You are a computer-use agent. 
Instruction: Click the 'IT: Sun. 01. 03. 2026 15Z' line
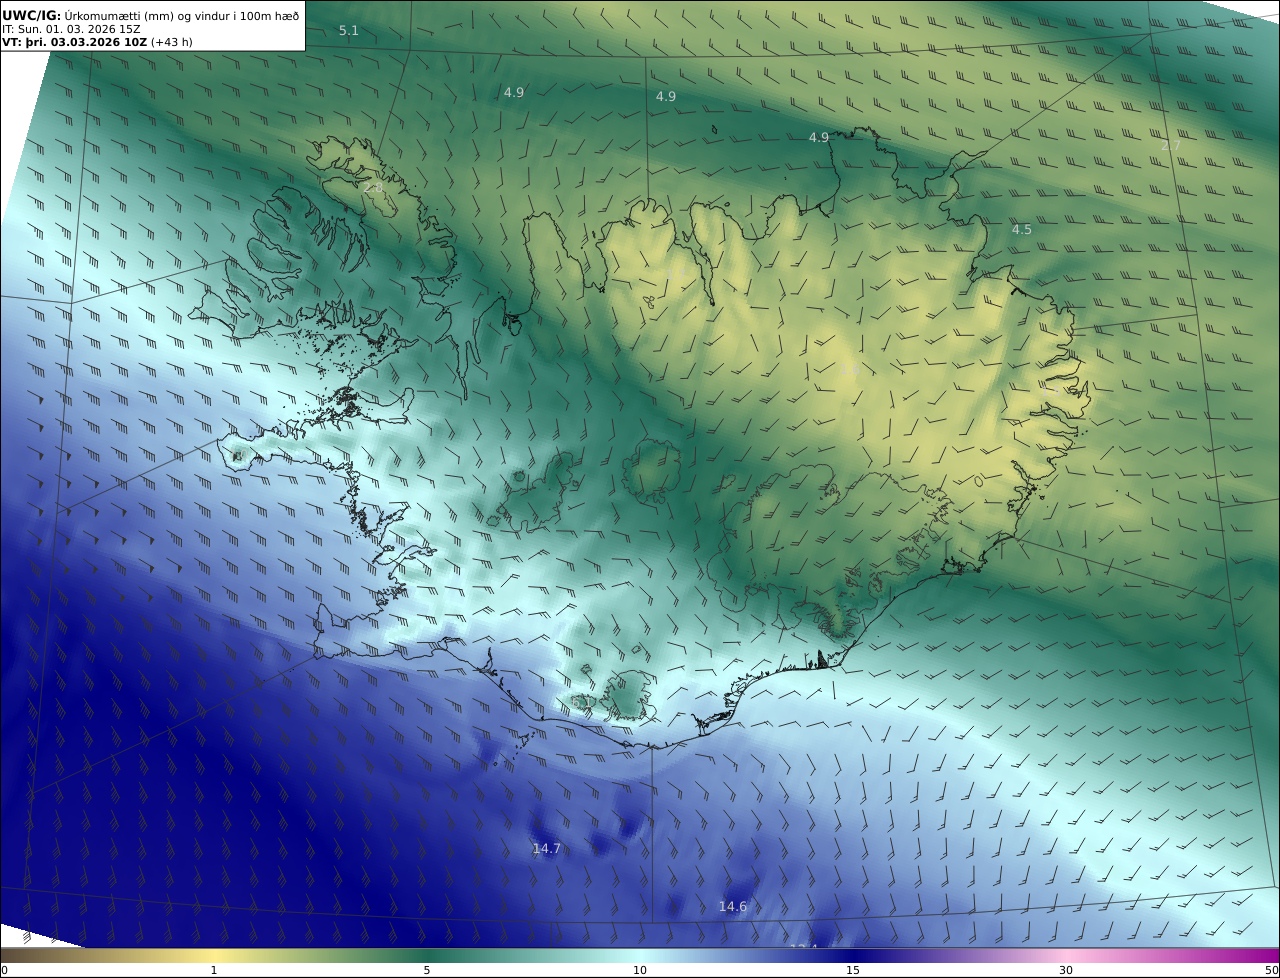point(71,29)
